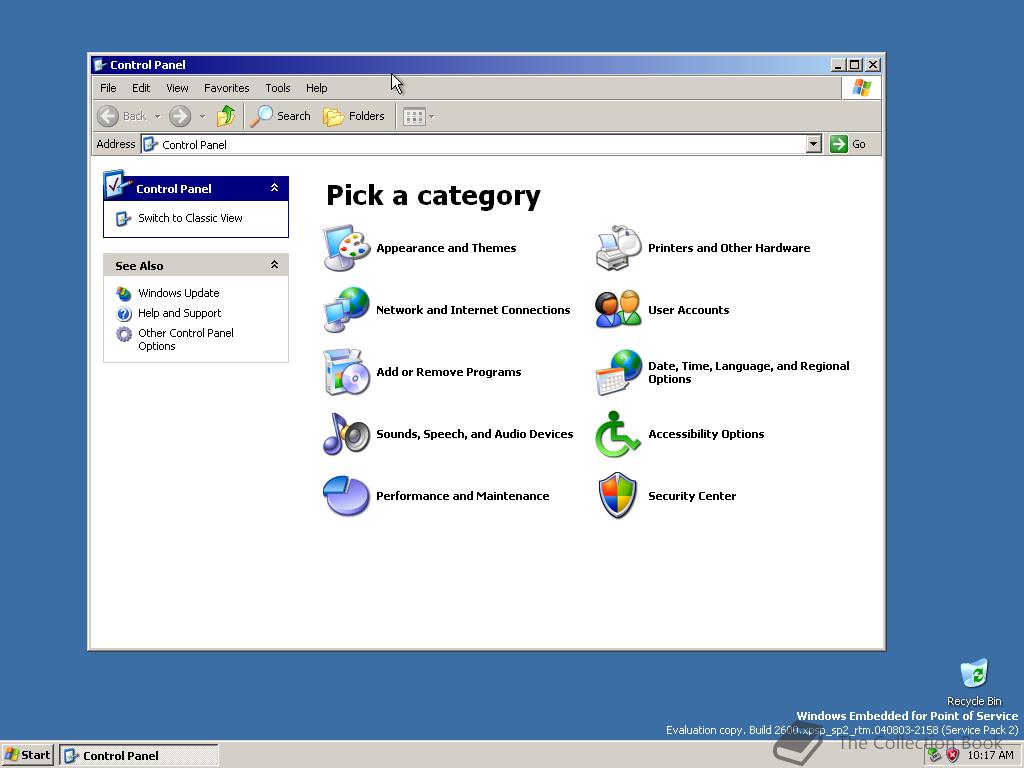This screenshot has height=768, width=1024.
Task: Open Printers and Other Hardware icon
Action: click(x=618, y=248)
